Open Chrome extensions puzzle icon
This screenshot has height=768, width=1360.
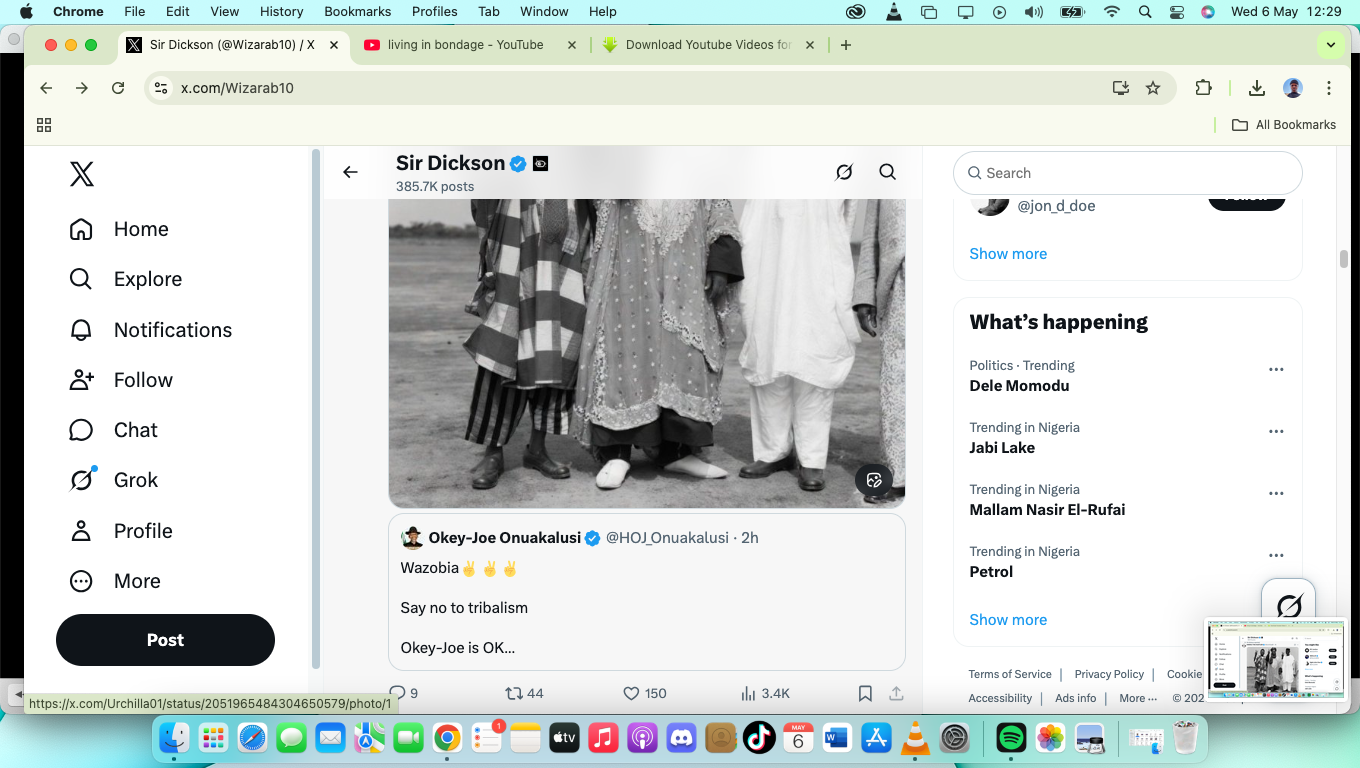[x=1204, y=88]
